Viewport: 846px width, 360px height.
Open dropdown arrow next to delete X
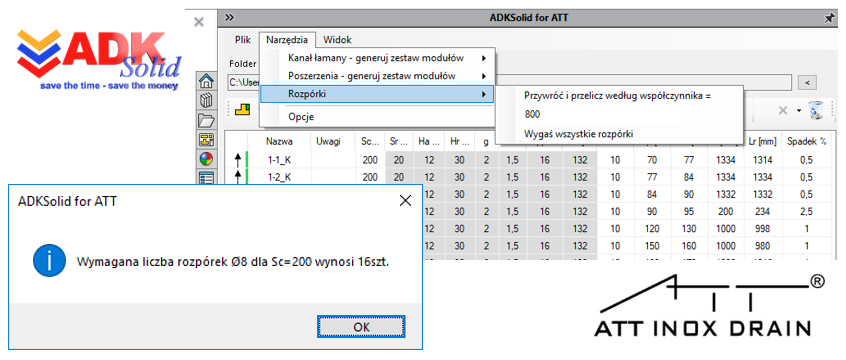point(798,111)
